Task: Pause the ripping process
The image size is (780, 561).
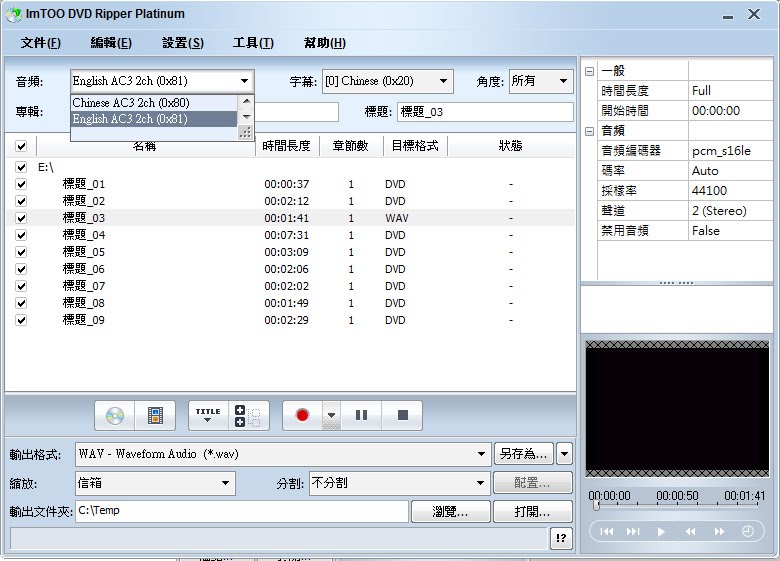Action: click(x=362, y=415)
